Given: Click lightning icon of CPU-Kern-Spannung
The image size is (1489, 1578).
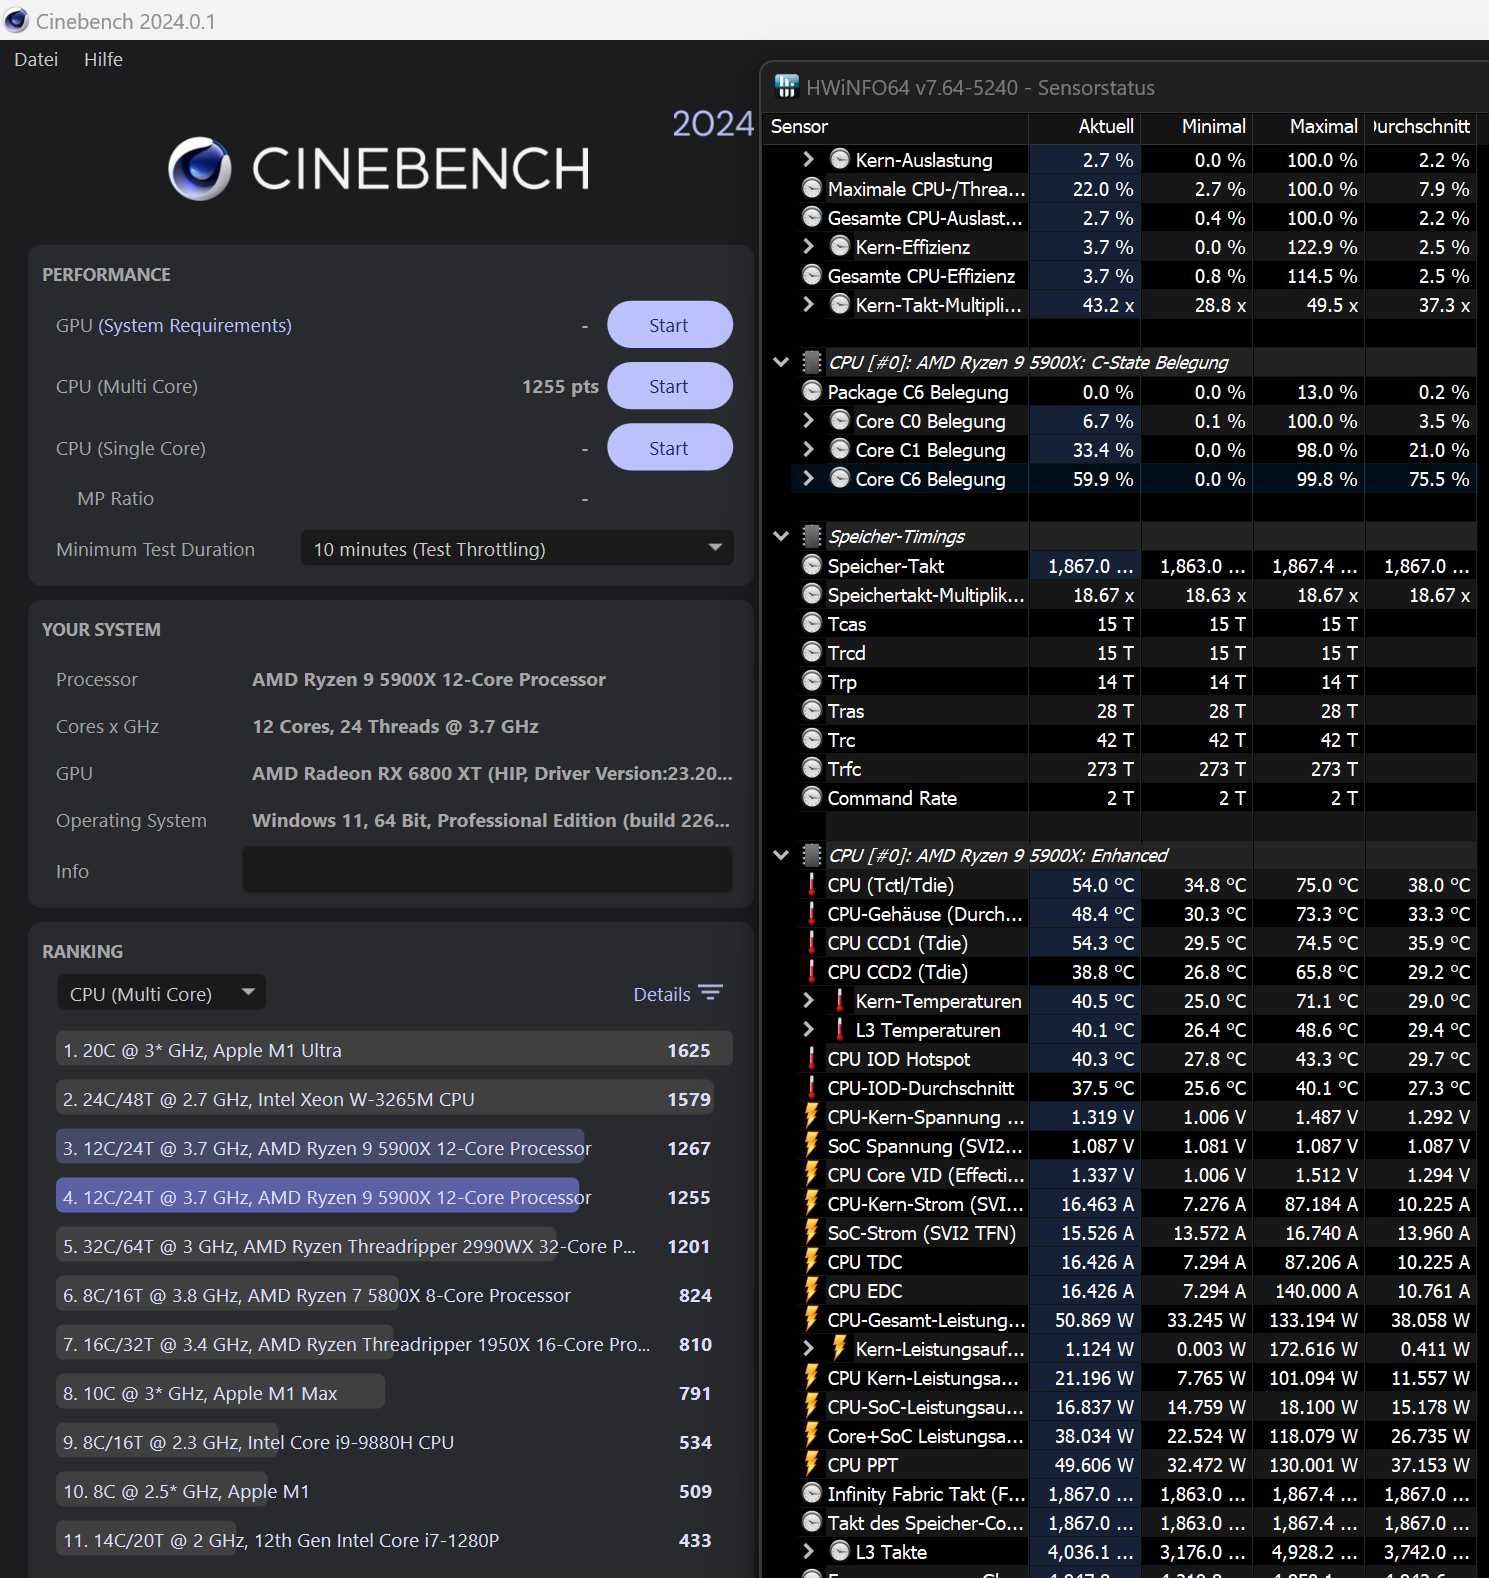Looking at the screenshot, I should 811,1116.
